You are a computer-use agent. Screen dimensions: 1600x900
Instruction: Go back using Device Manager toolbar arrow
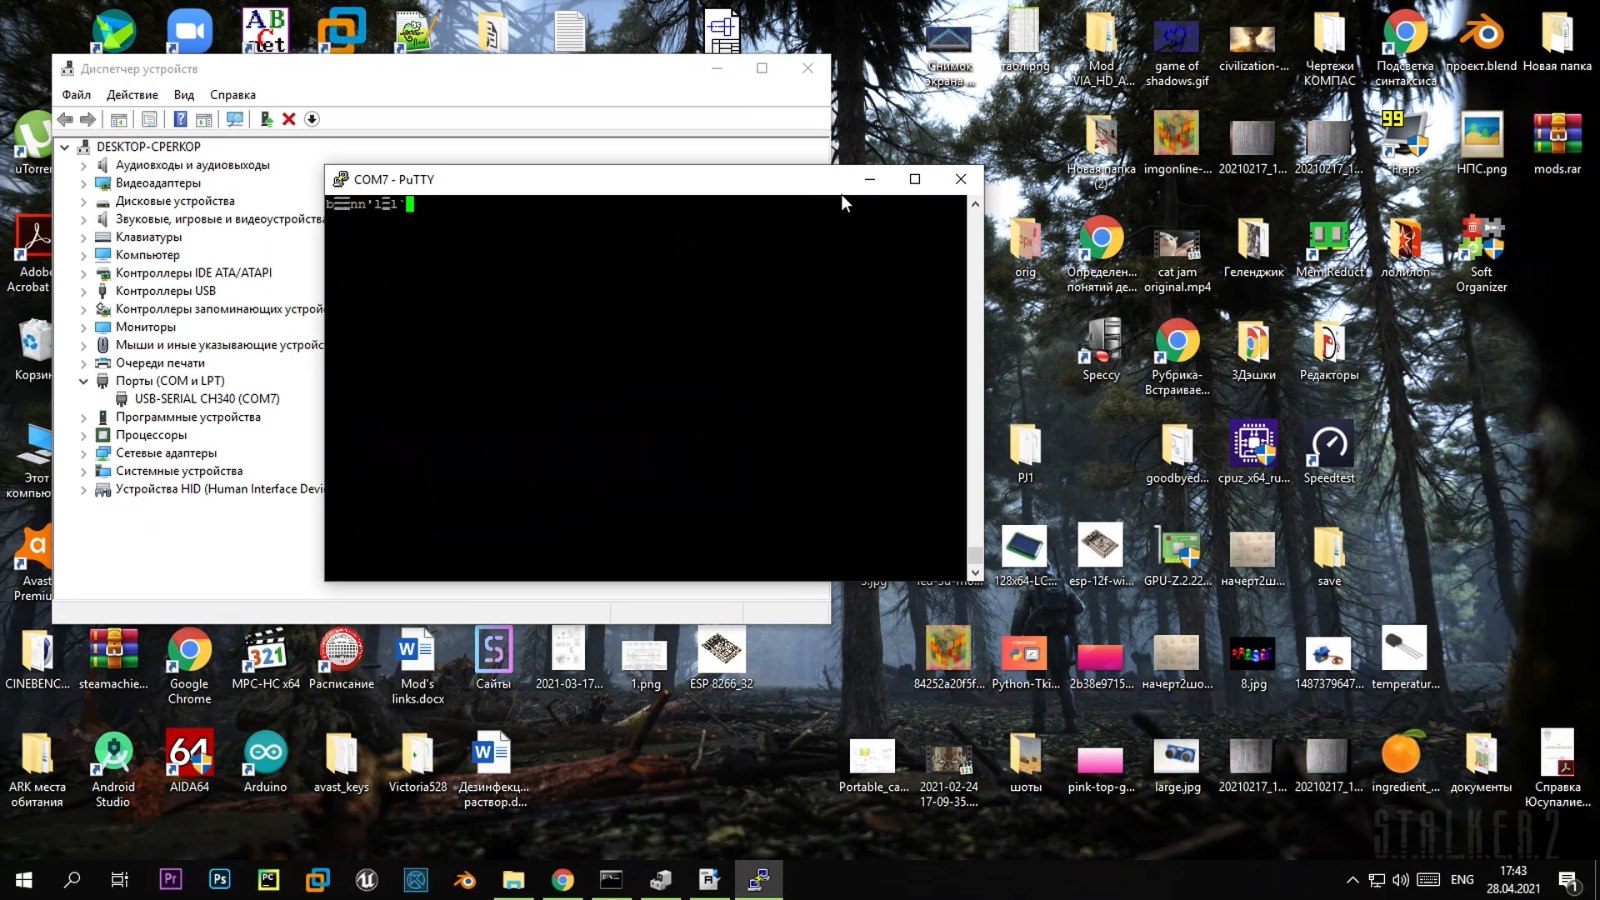click(66, 119)
